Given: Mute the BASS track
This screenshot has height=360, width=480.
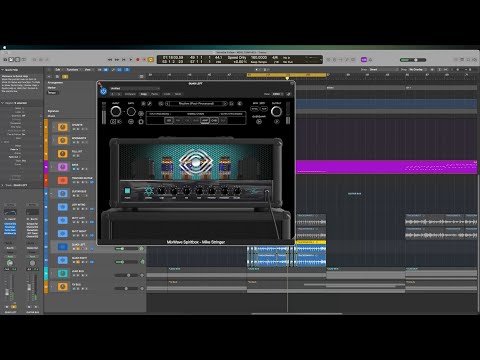Looking at the screenshot, I should [74, 169].
